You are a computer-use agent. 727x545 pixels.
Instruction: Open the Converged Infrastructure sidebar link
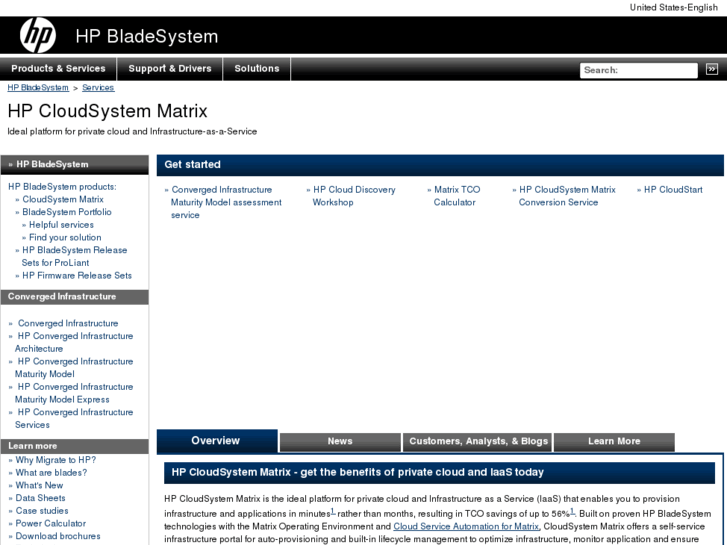coord(68,323)
